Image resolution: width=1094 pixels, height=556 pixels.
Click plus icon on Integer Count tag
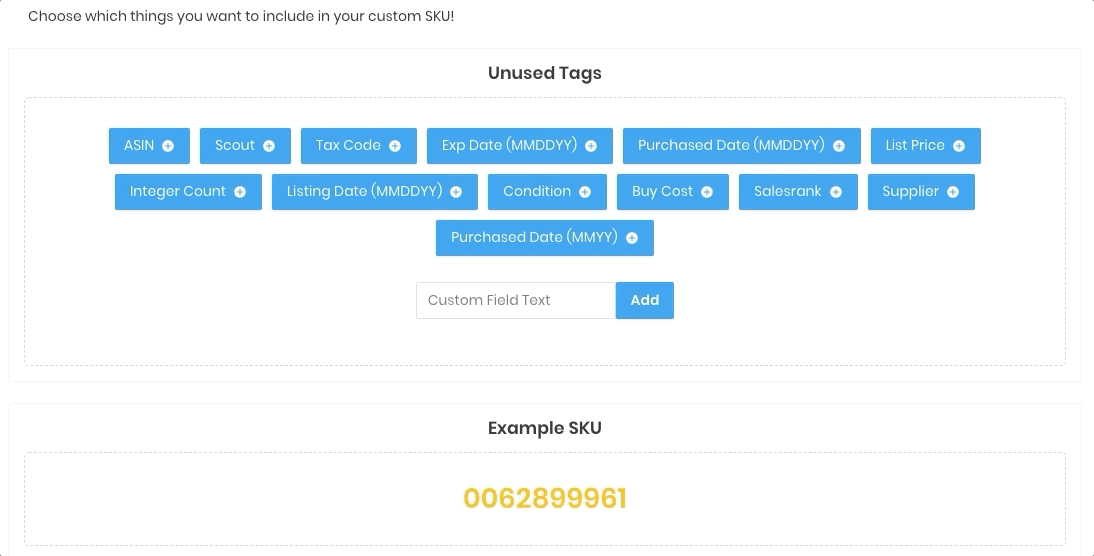click(x=240, y=192)
